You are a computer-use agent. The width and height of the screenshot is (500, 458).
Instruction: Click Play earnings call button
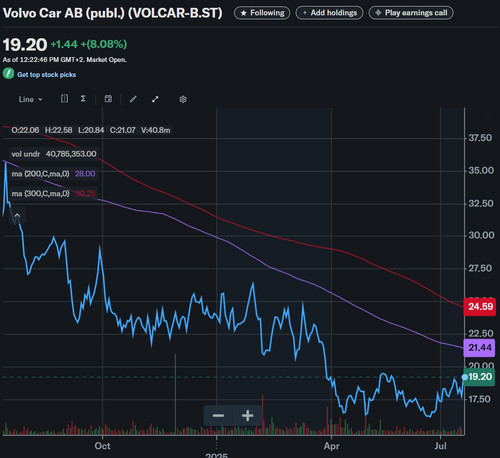tap(411, 13)
